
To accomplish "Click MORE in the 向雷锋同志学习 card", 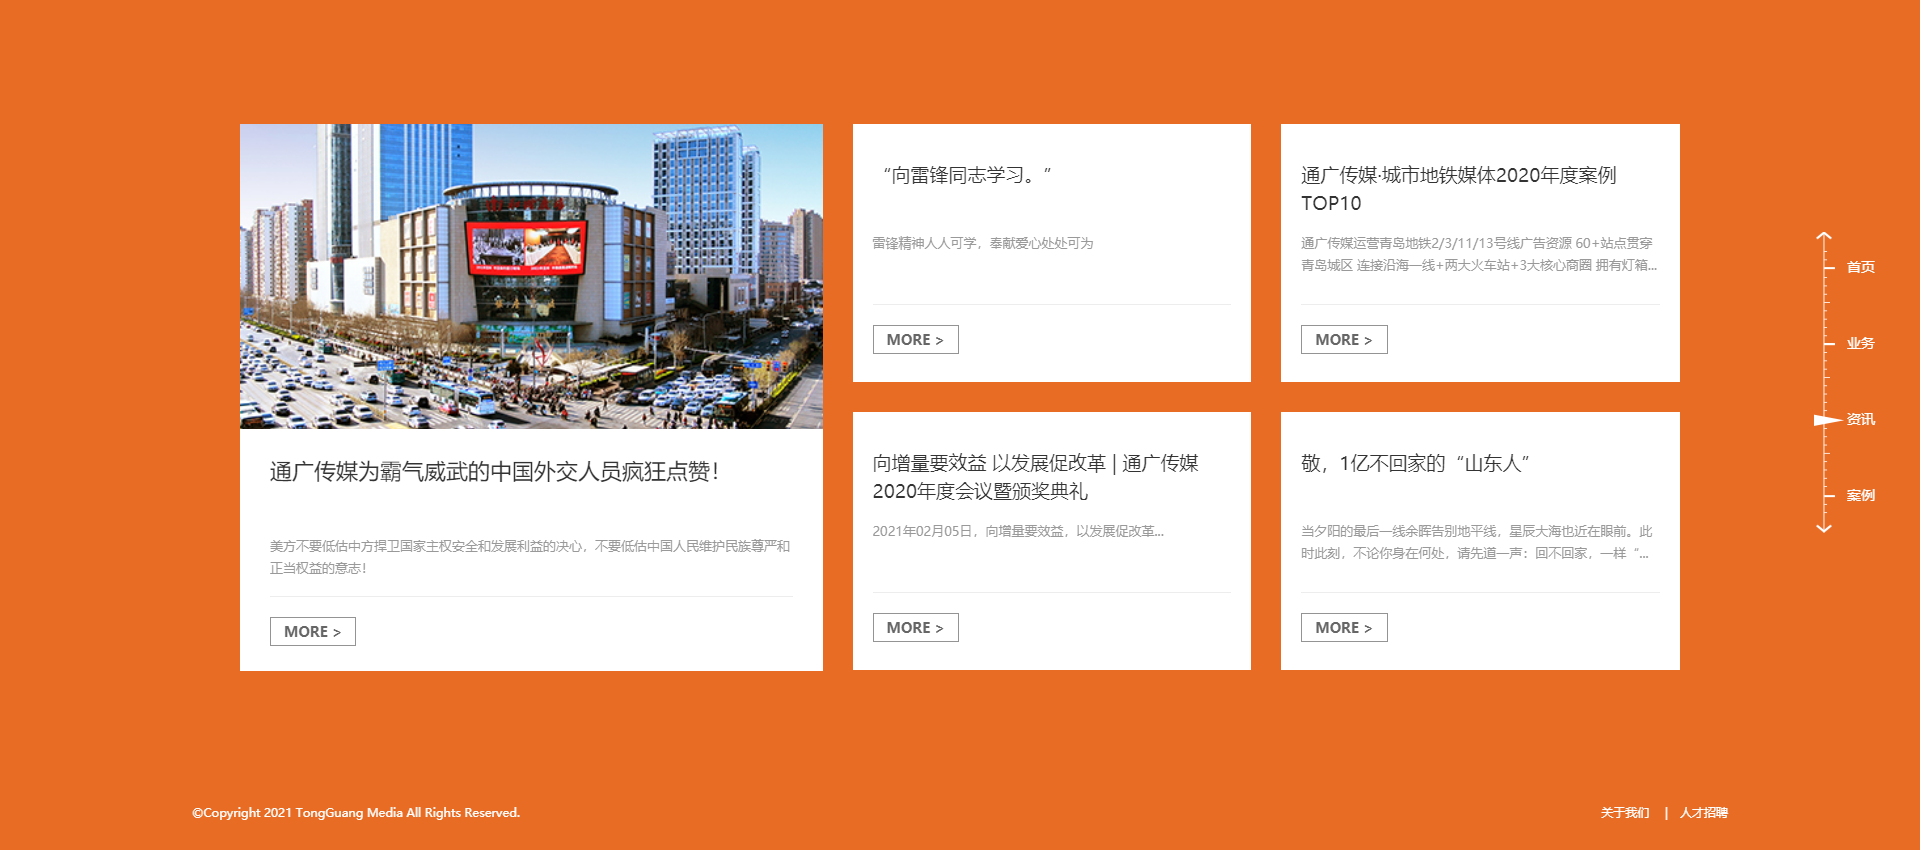I will (915, 340).
